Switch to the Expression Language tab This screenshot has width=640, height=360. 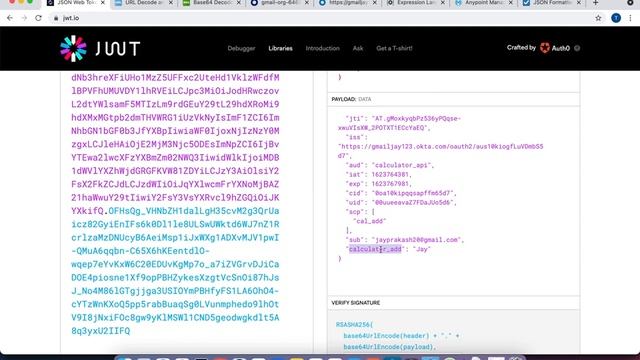pyautogui.click(x=415, y=3)
